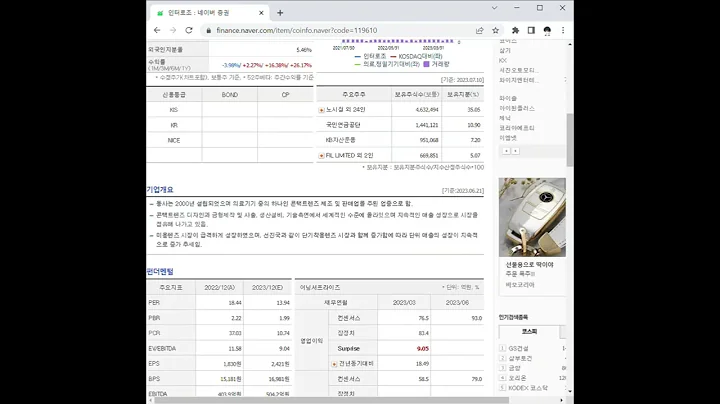Click the PER 2022/12(A) value 18.44
720x404 pixels.
(x=235, y=303)
